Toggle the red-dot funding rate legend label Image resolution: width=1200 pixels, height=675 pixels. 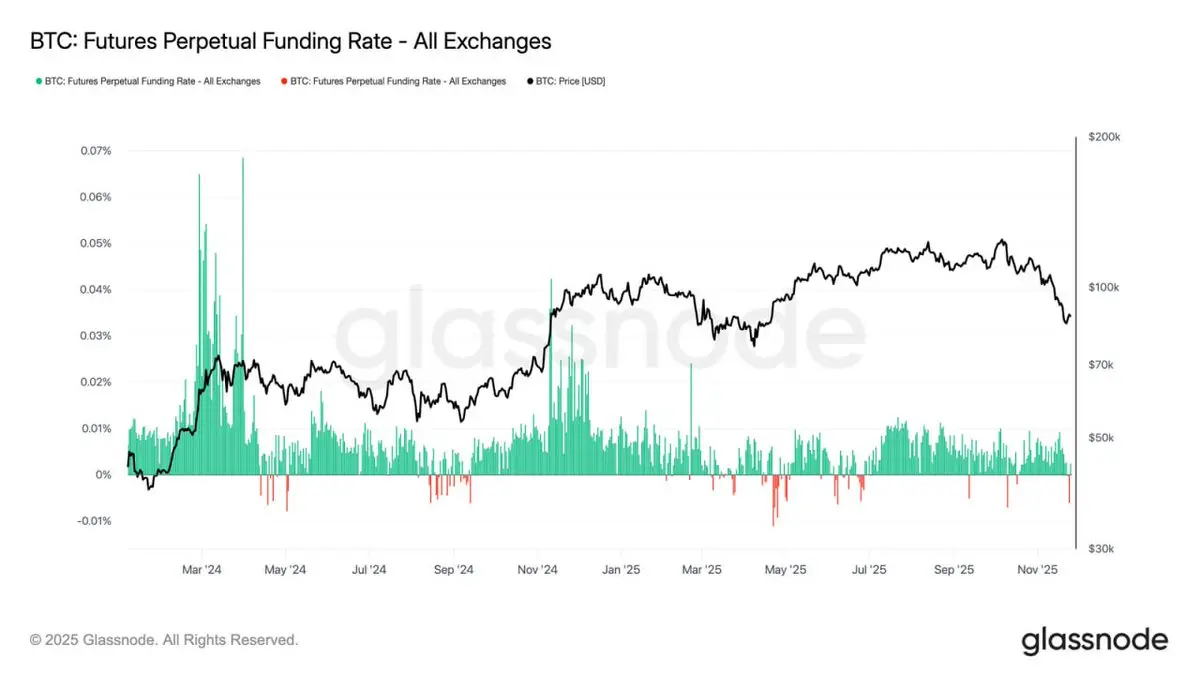tap(398, 81)
